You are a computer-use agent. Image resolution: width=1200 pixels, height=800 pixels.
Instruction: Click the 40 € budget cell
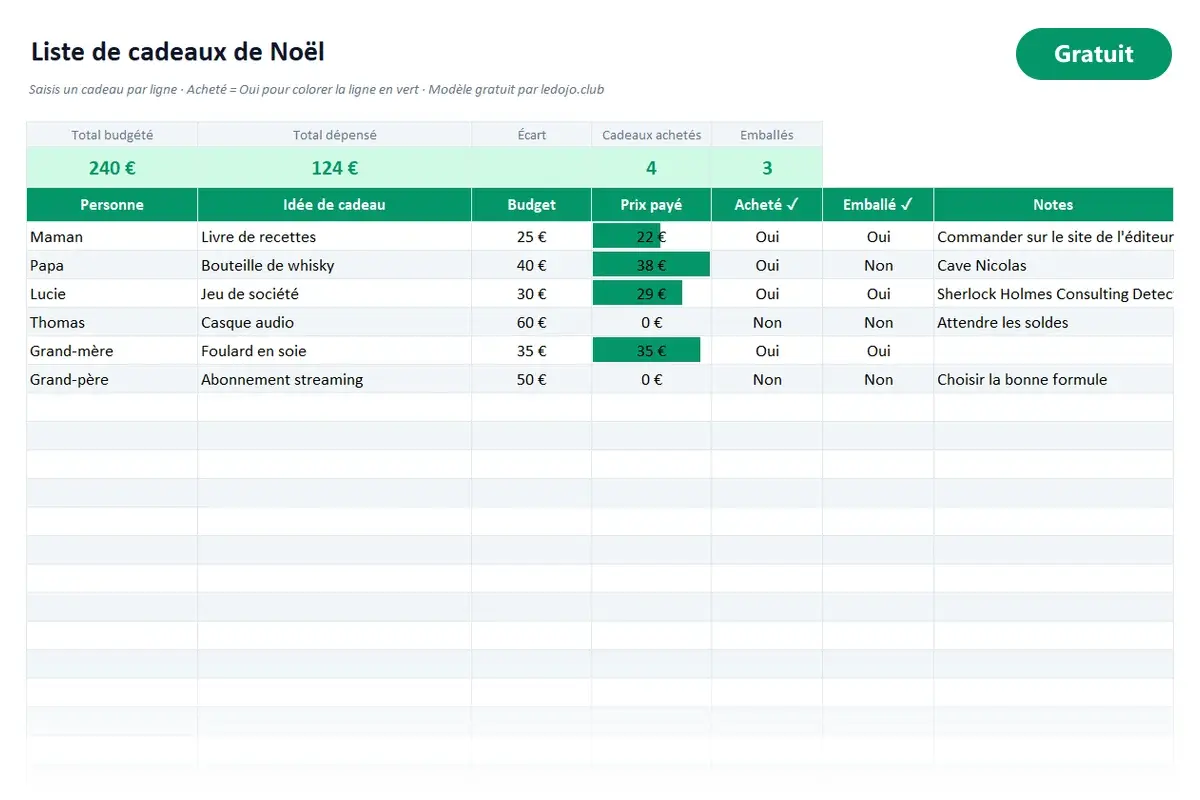click(x=531, y=265)
